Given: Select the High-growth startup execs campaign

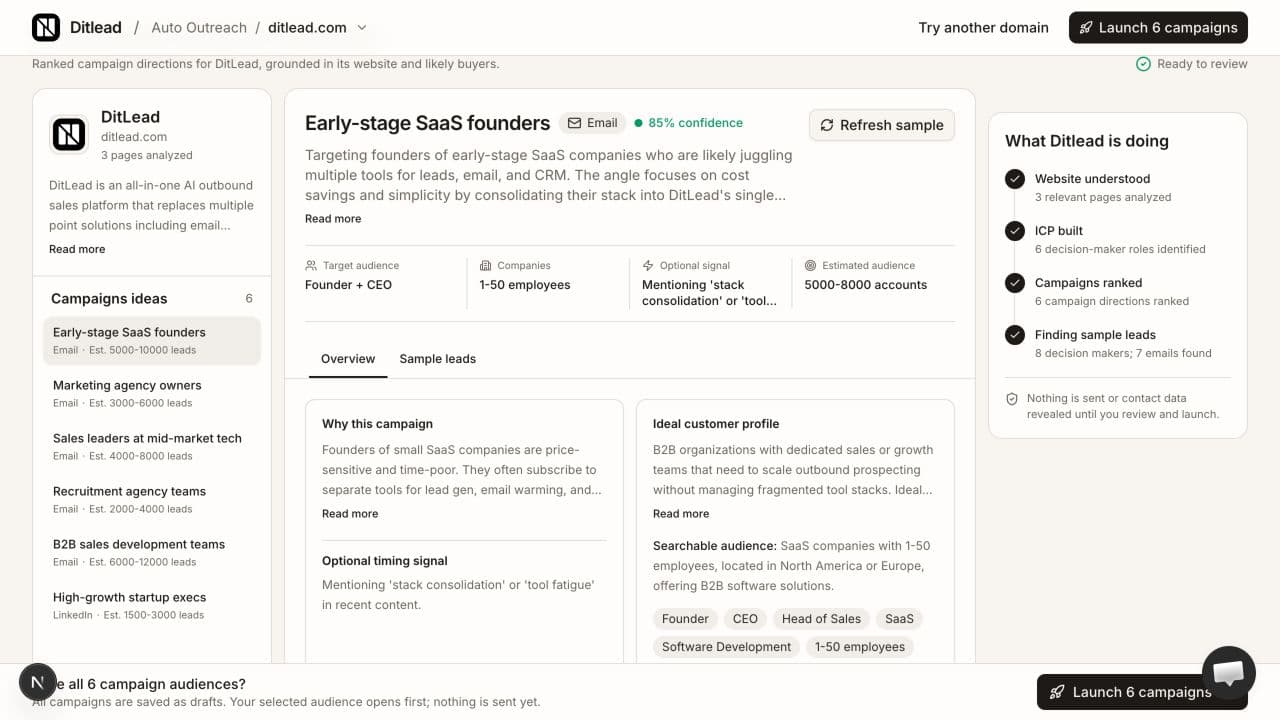Looking at the screenshot, I should point(152,606).
